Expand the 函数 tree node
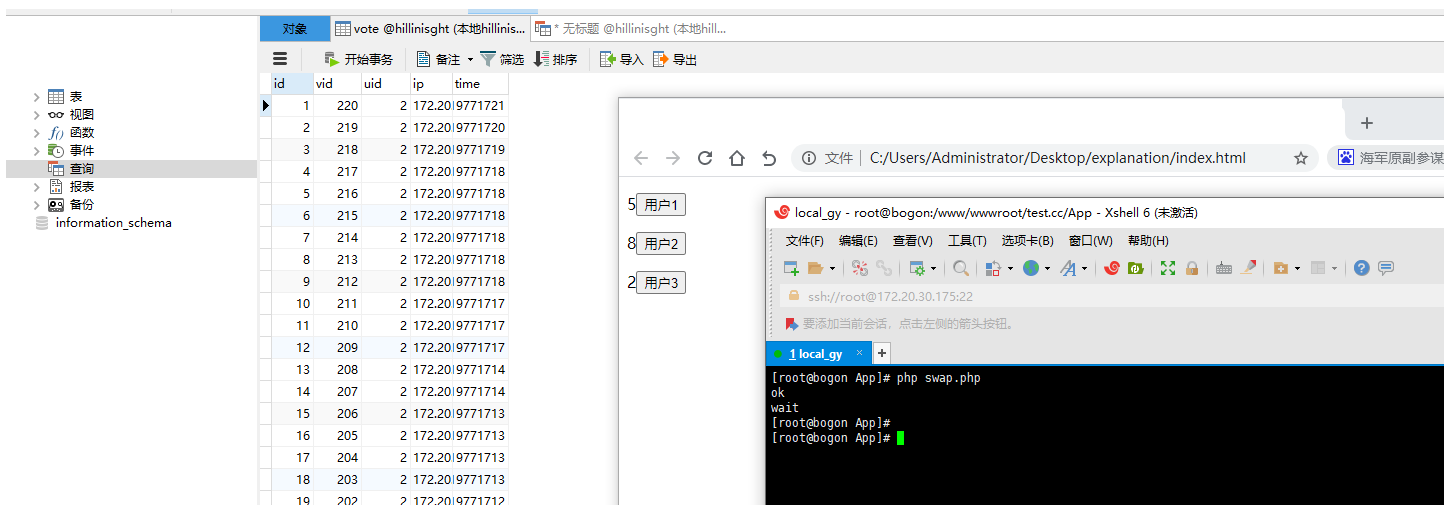Viewport: 1449px width, 517px height. (37, 133)
